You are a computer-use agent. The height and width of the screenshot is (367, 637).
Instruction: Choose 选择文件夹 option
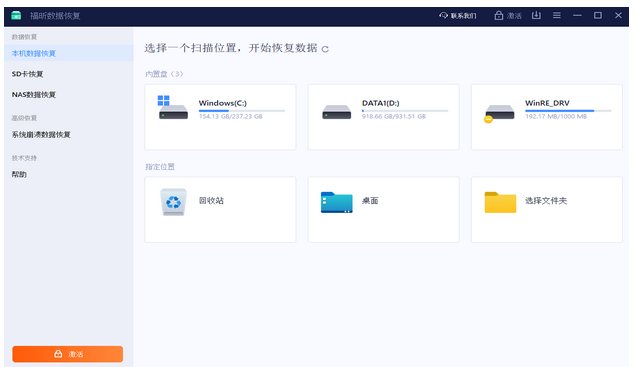coord(546,201)
